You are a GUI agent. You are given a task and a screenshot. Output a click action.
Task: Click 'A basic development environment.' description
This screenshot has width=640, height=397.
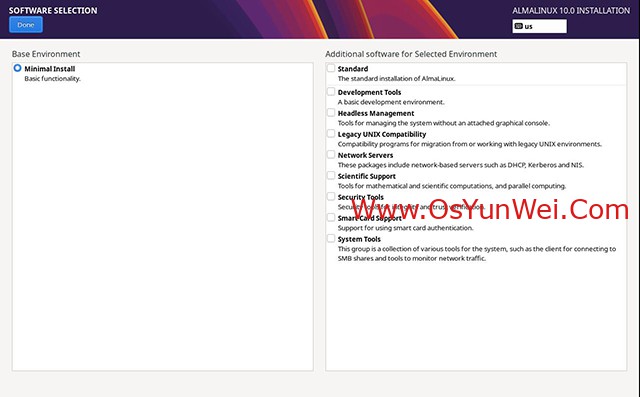click(391, 102)
